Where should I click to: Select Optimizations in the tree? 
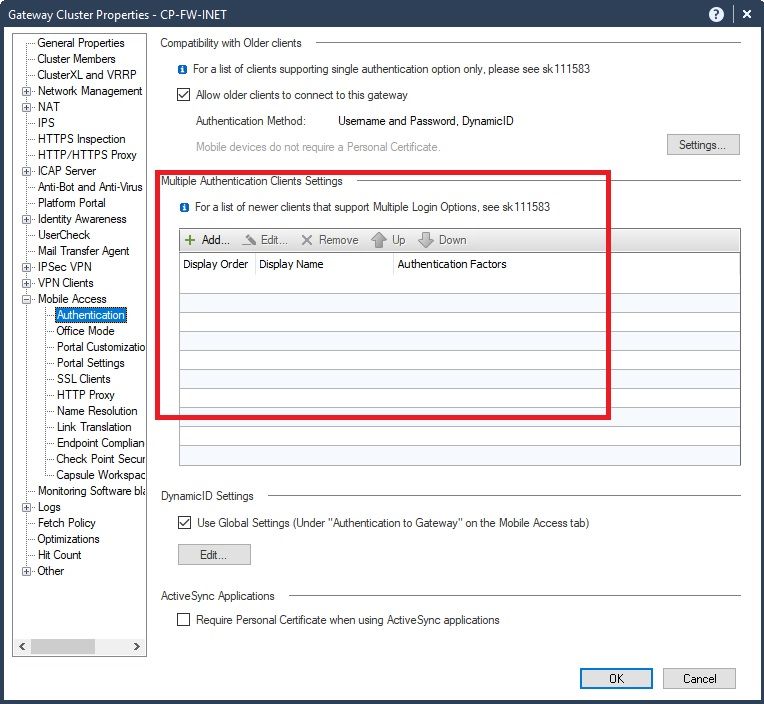point(69,539)
